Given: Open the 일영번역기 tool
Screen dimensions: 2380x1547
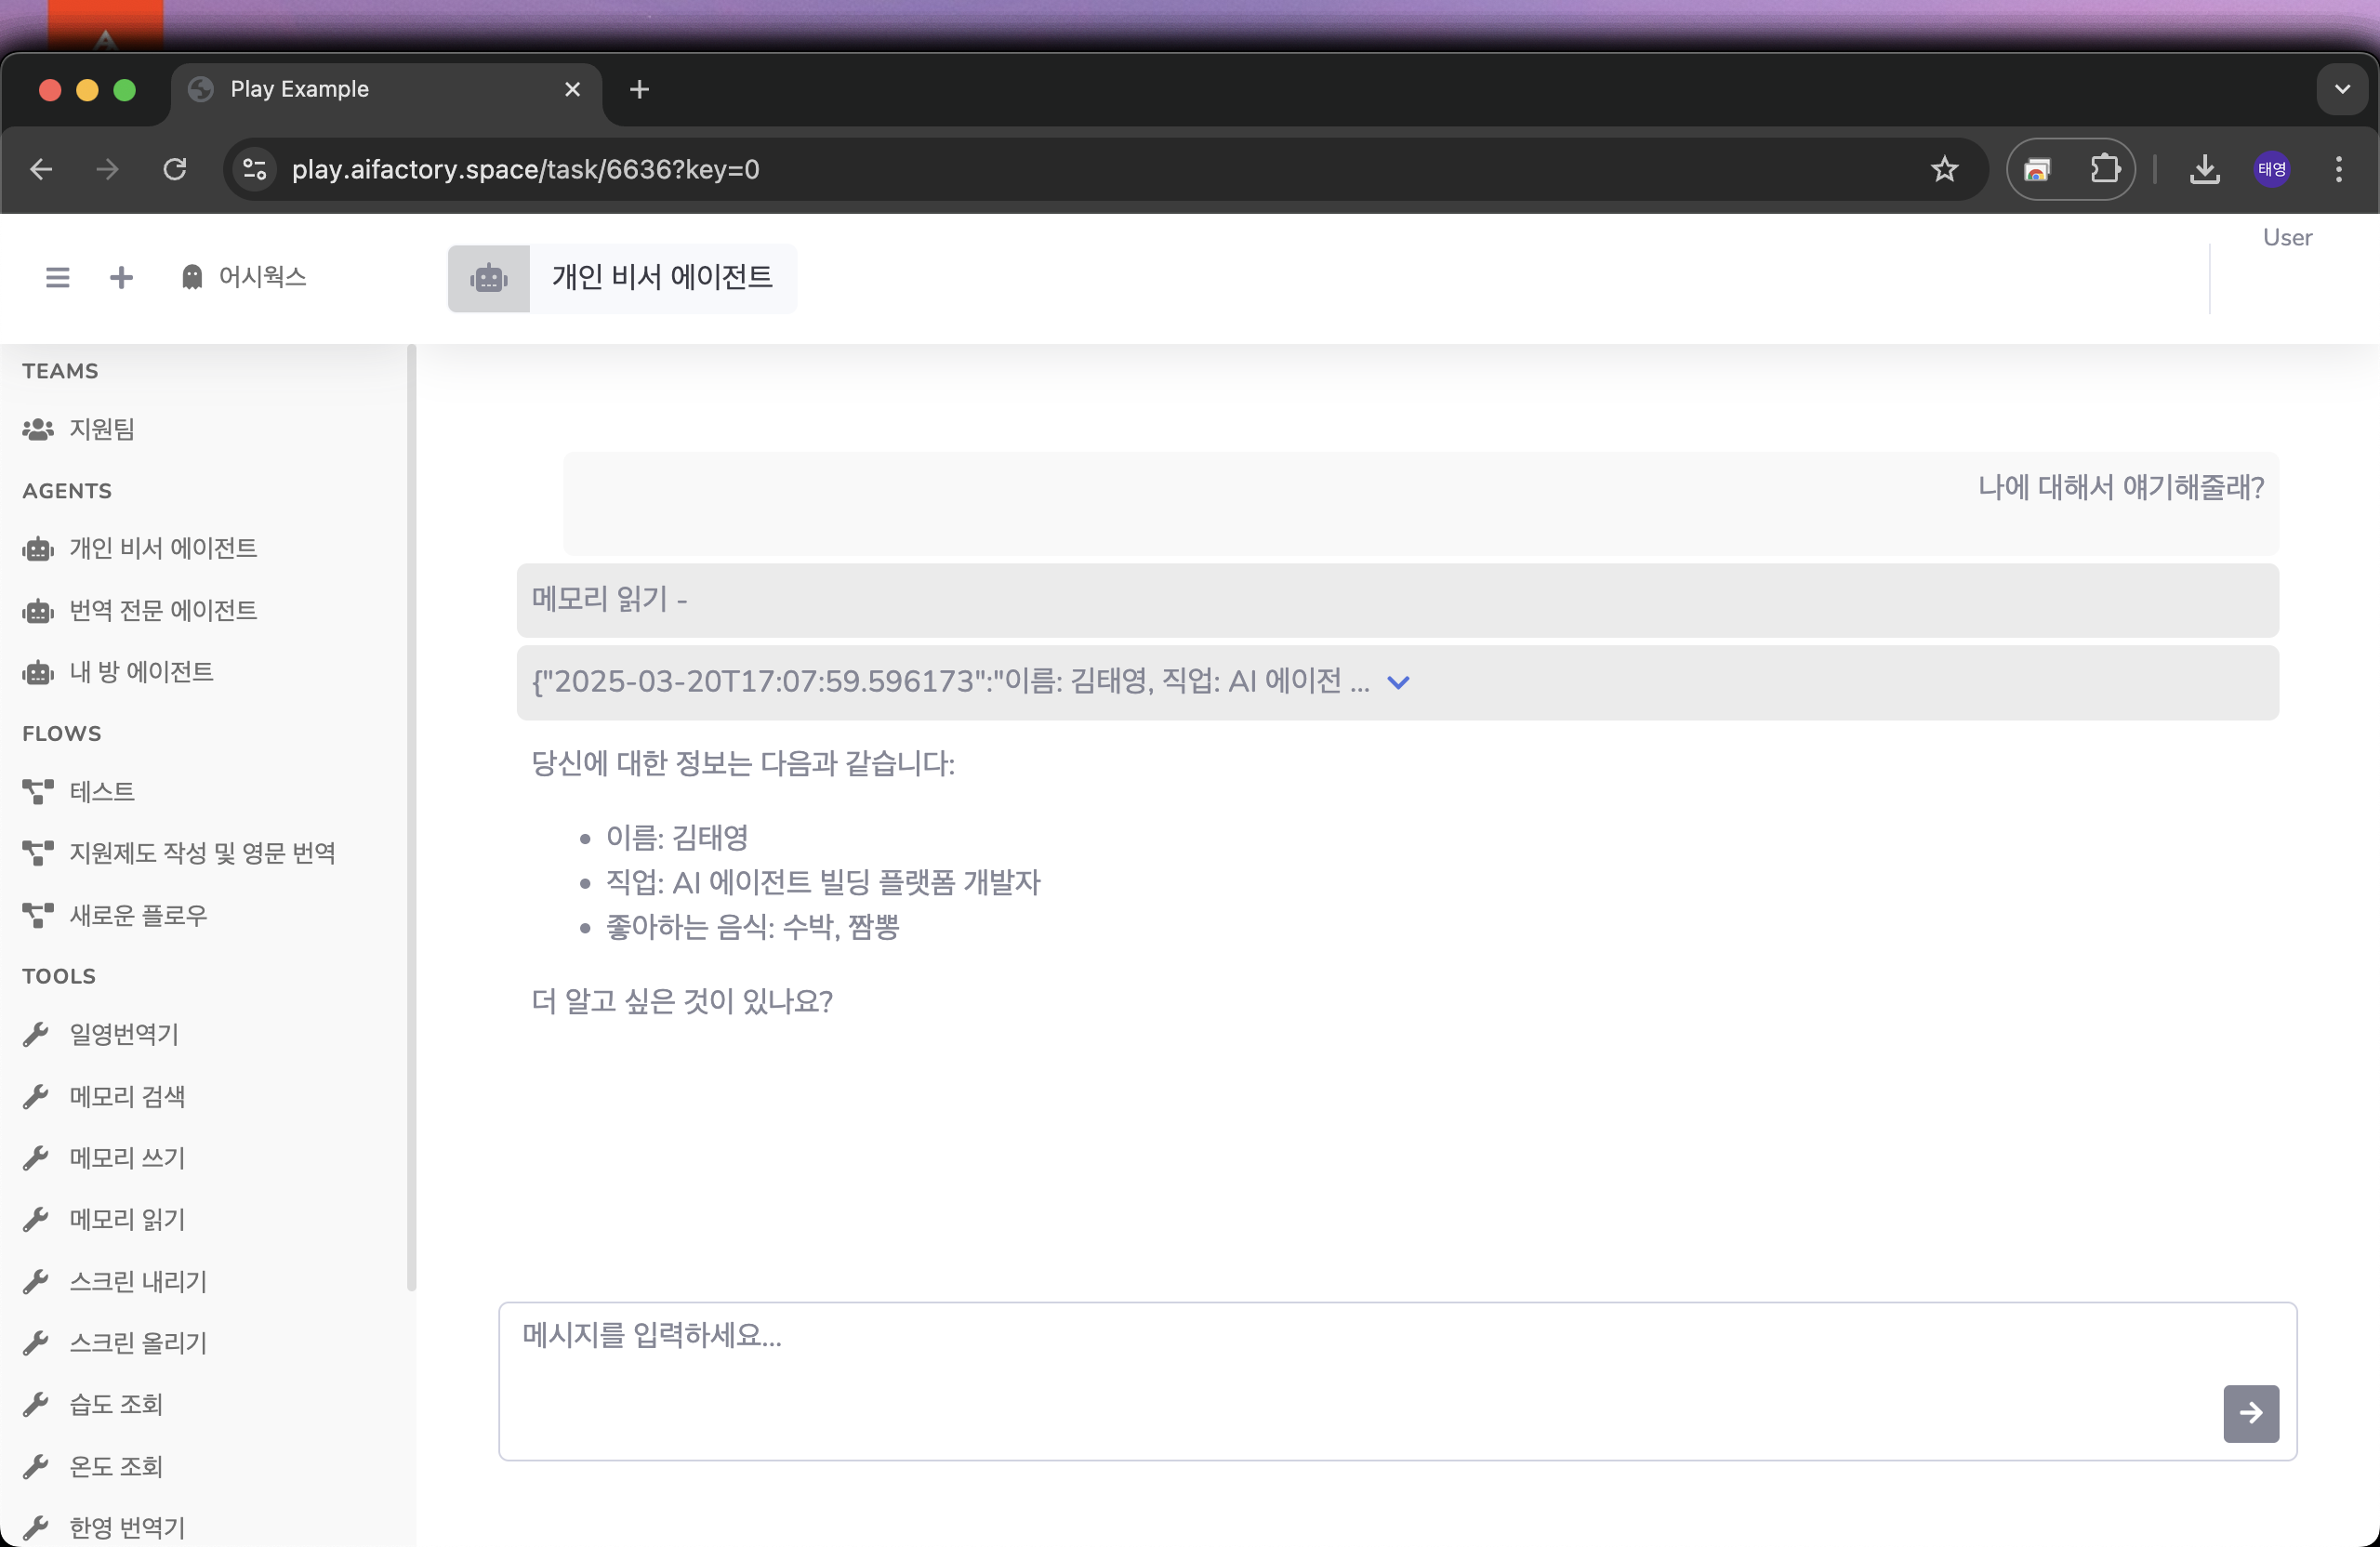Looking at the screenshot, I should [x=101, y=1034].
